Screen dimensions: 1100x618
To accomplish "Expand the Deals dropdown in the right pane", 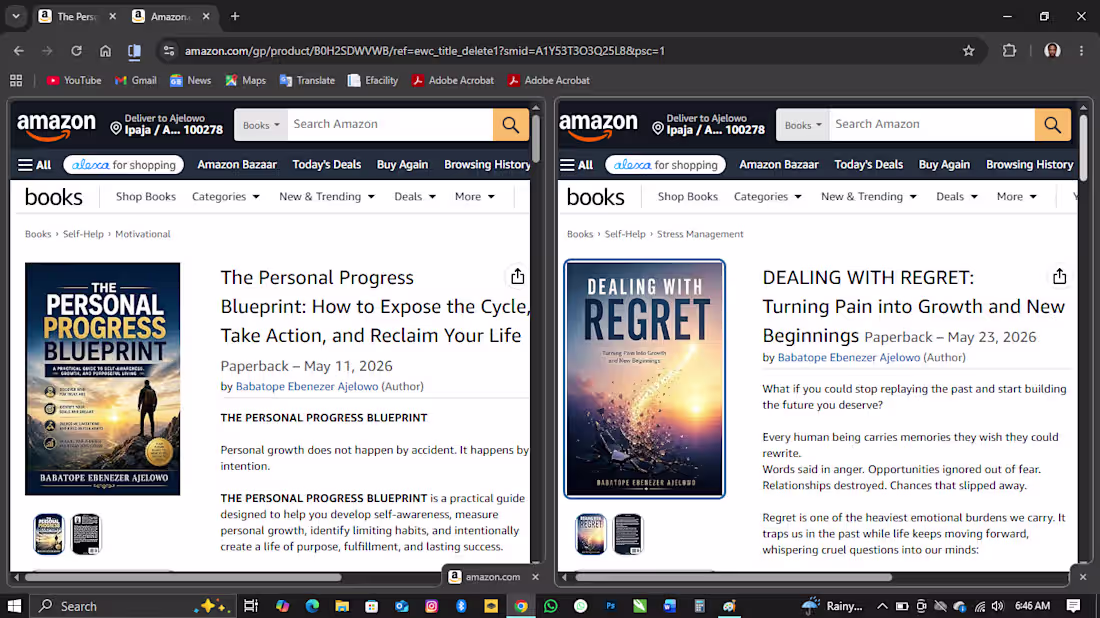I will coord(957,196).
